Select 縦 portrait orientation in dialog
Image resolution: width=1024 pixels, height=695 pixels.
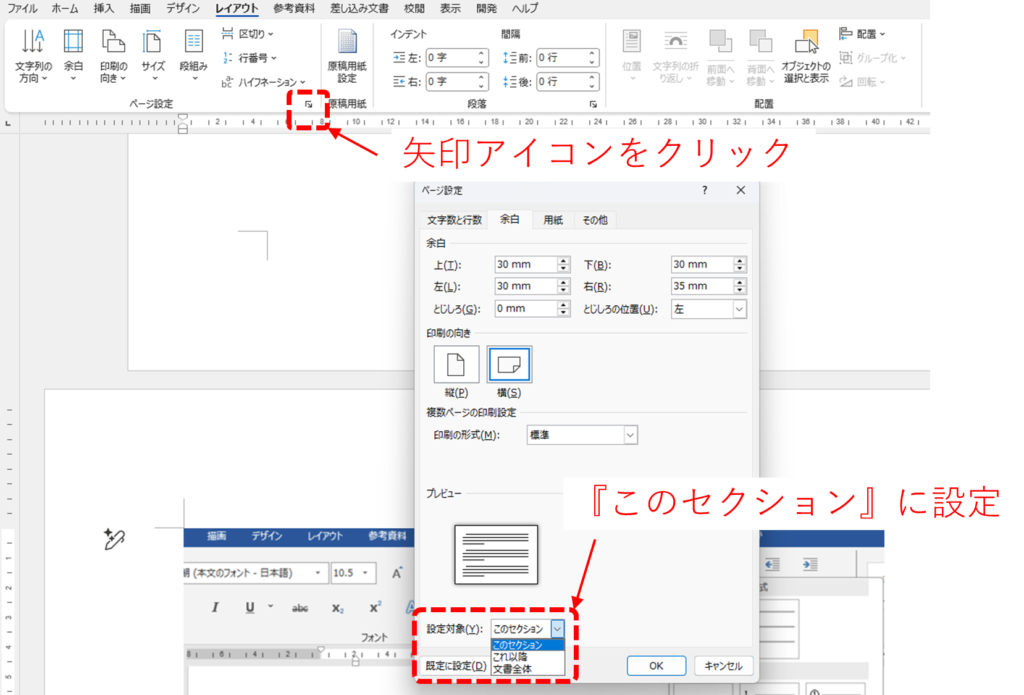(x=455, y=365)
